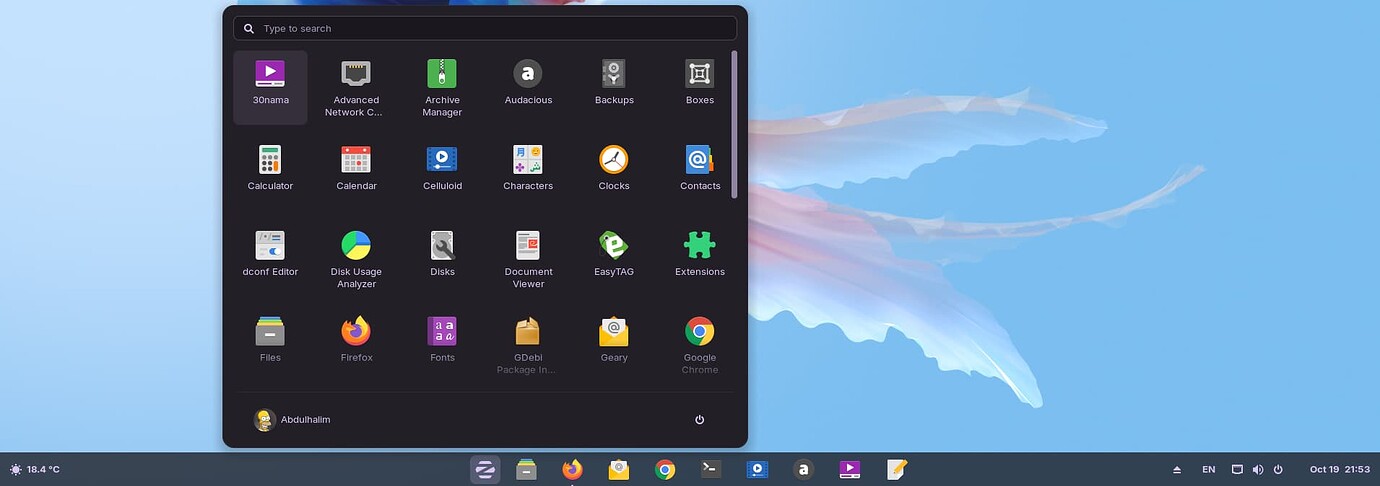The image size is (1380, 486).
Task: Open the volume tray icon
Action: pos(1257,469)
